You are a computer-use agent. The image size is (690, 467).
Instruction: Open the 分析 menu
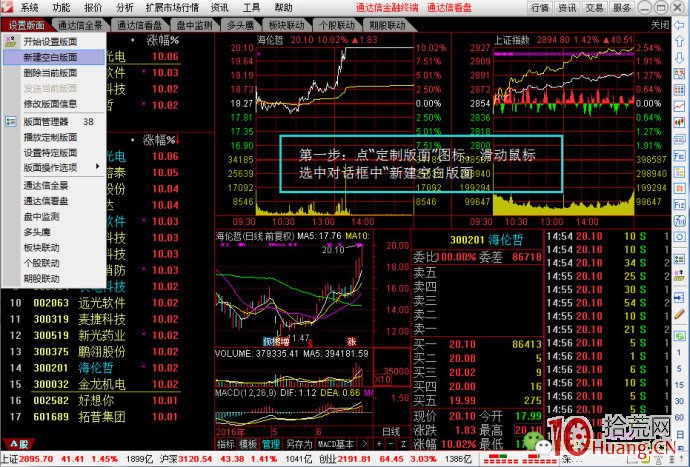coord(125,7)
